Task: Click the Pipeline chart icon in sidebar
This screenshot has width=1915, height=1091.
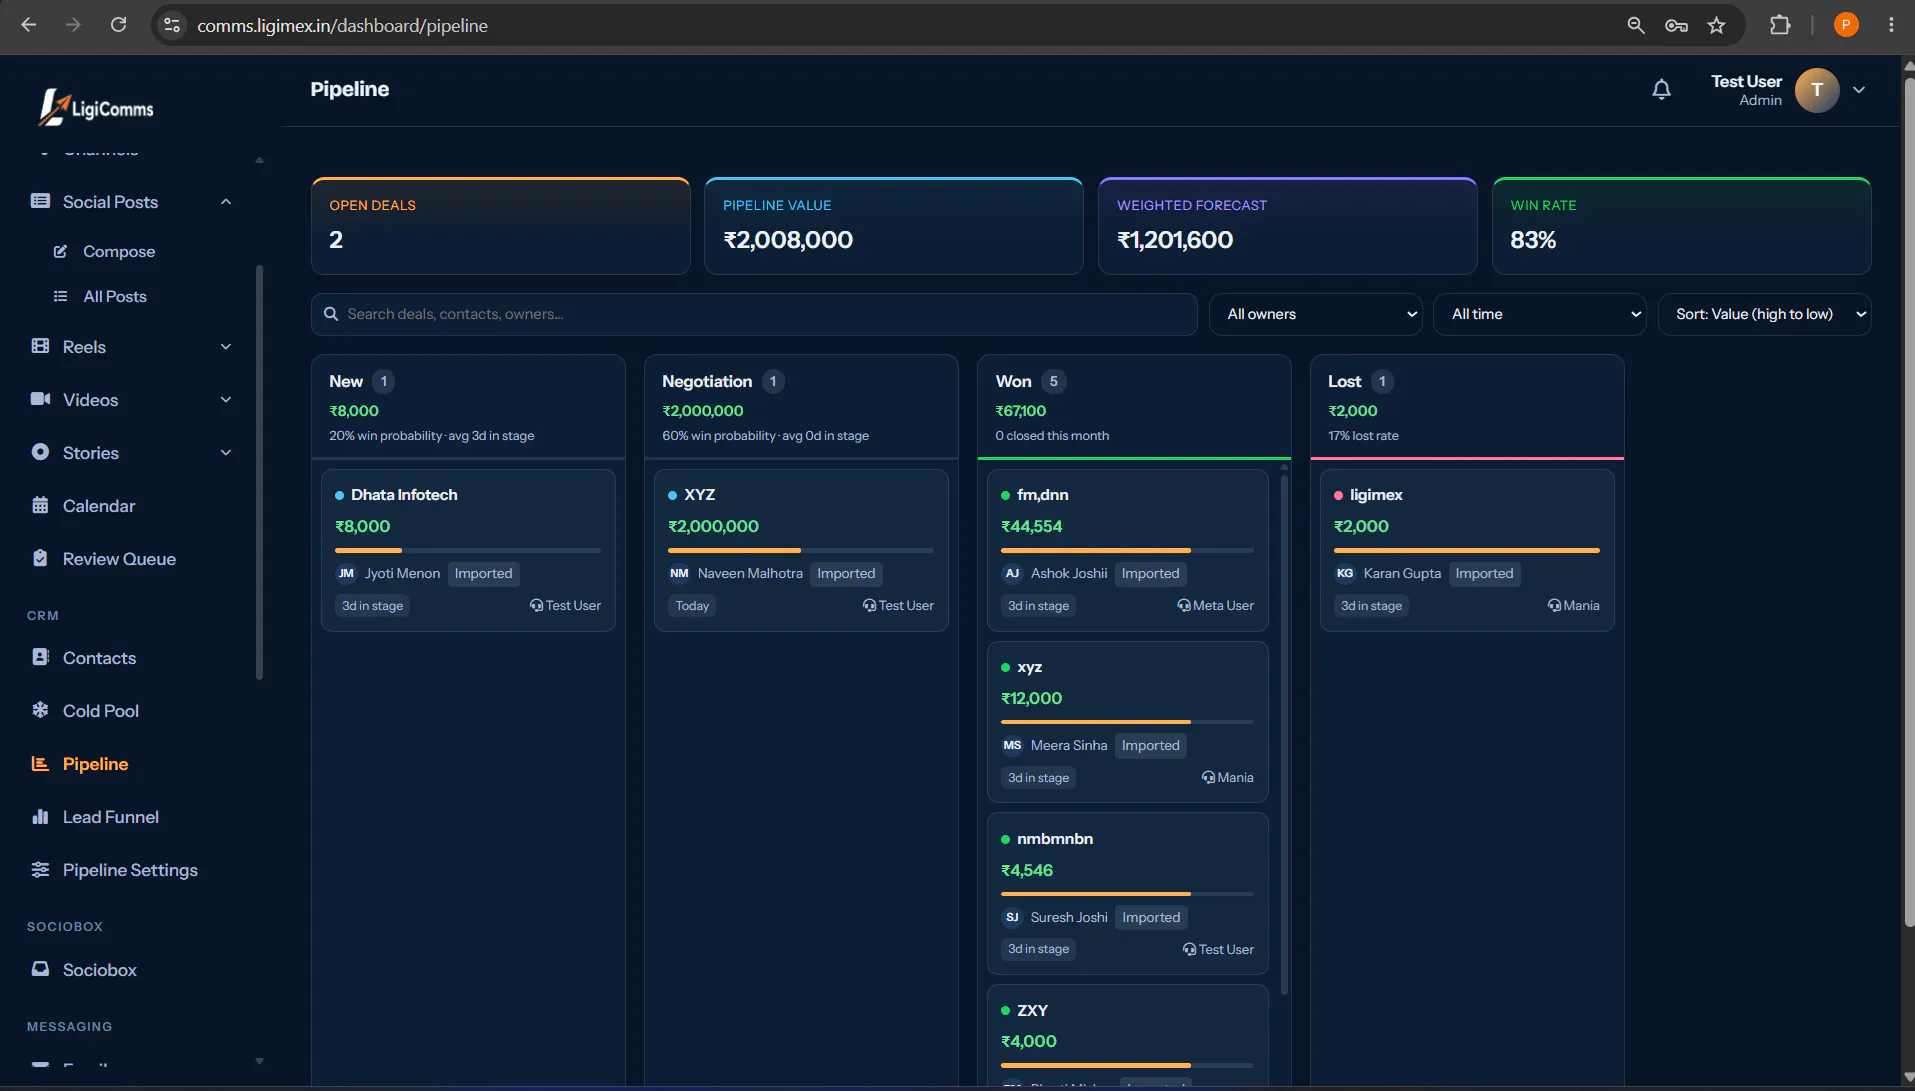Action: pos(40,763)
